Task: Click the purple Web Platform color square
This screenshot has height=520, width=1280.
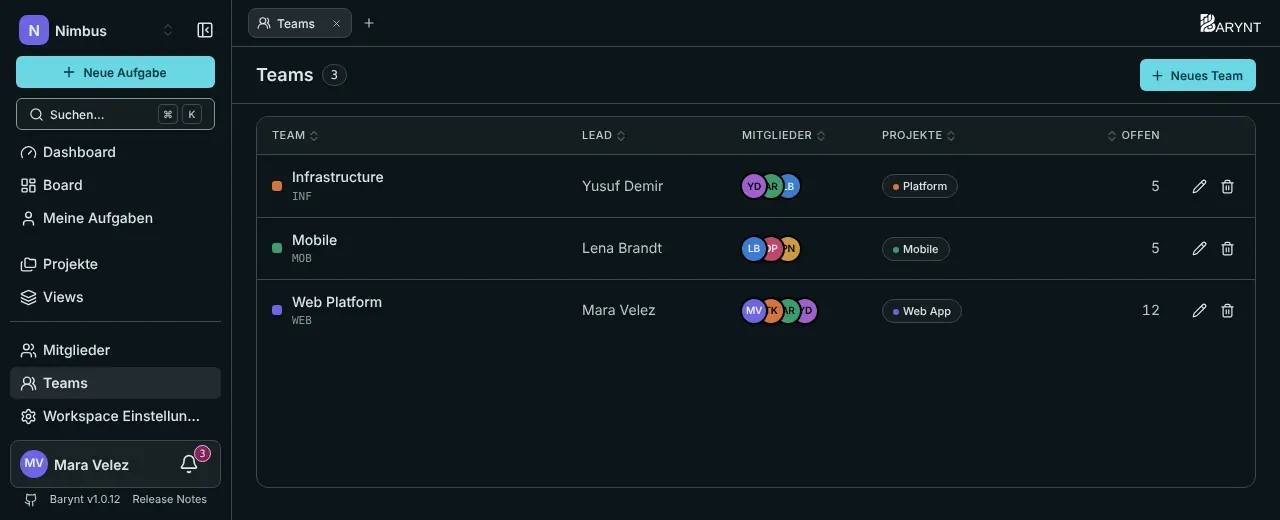Action: (x=277, y=310)
